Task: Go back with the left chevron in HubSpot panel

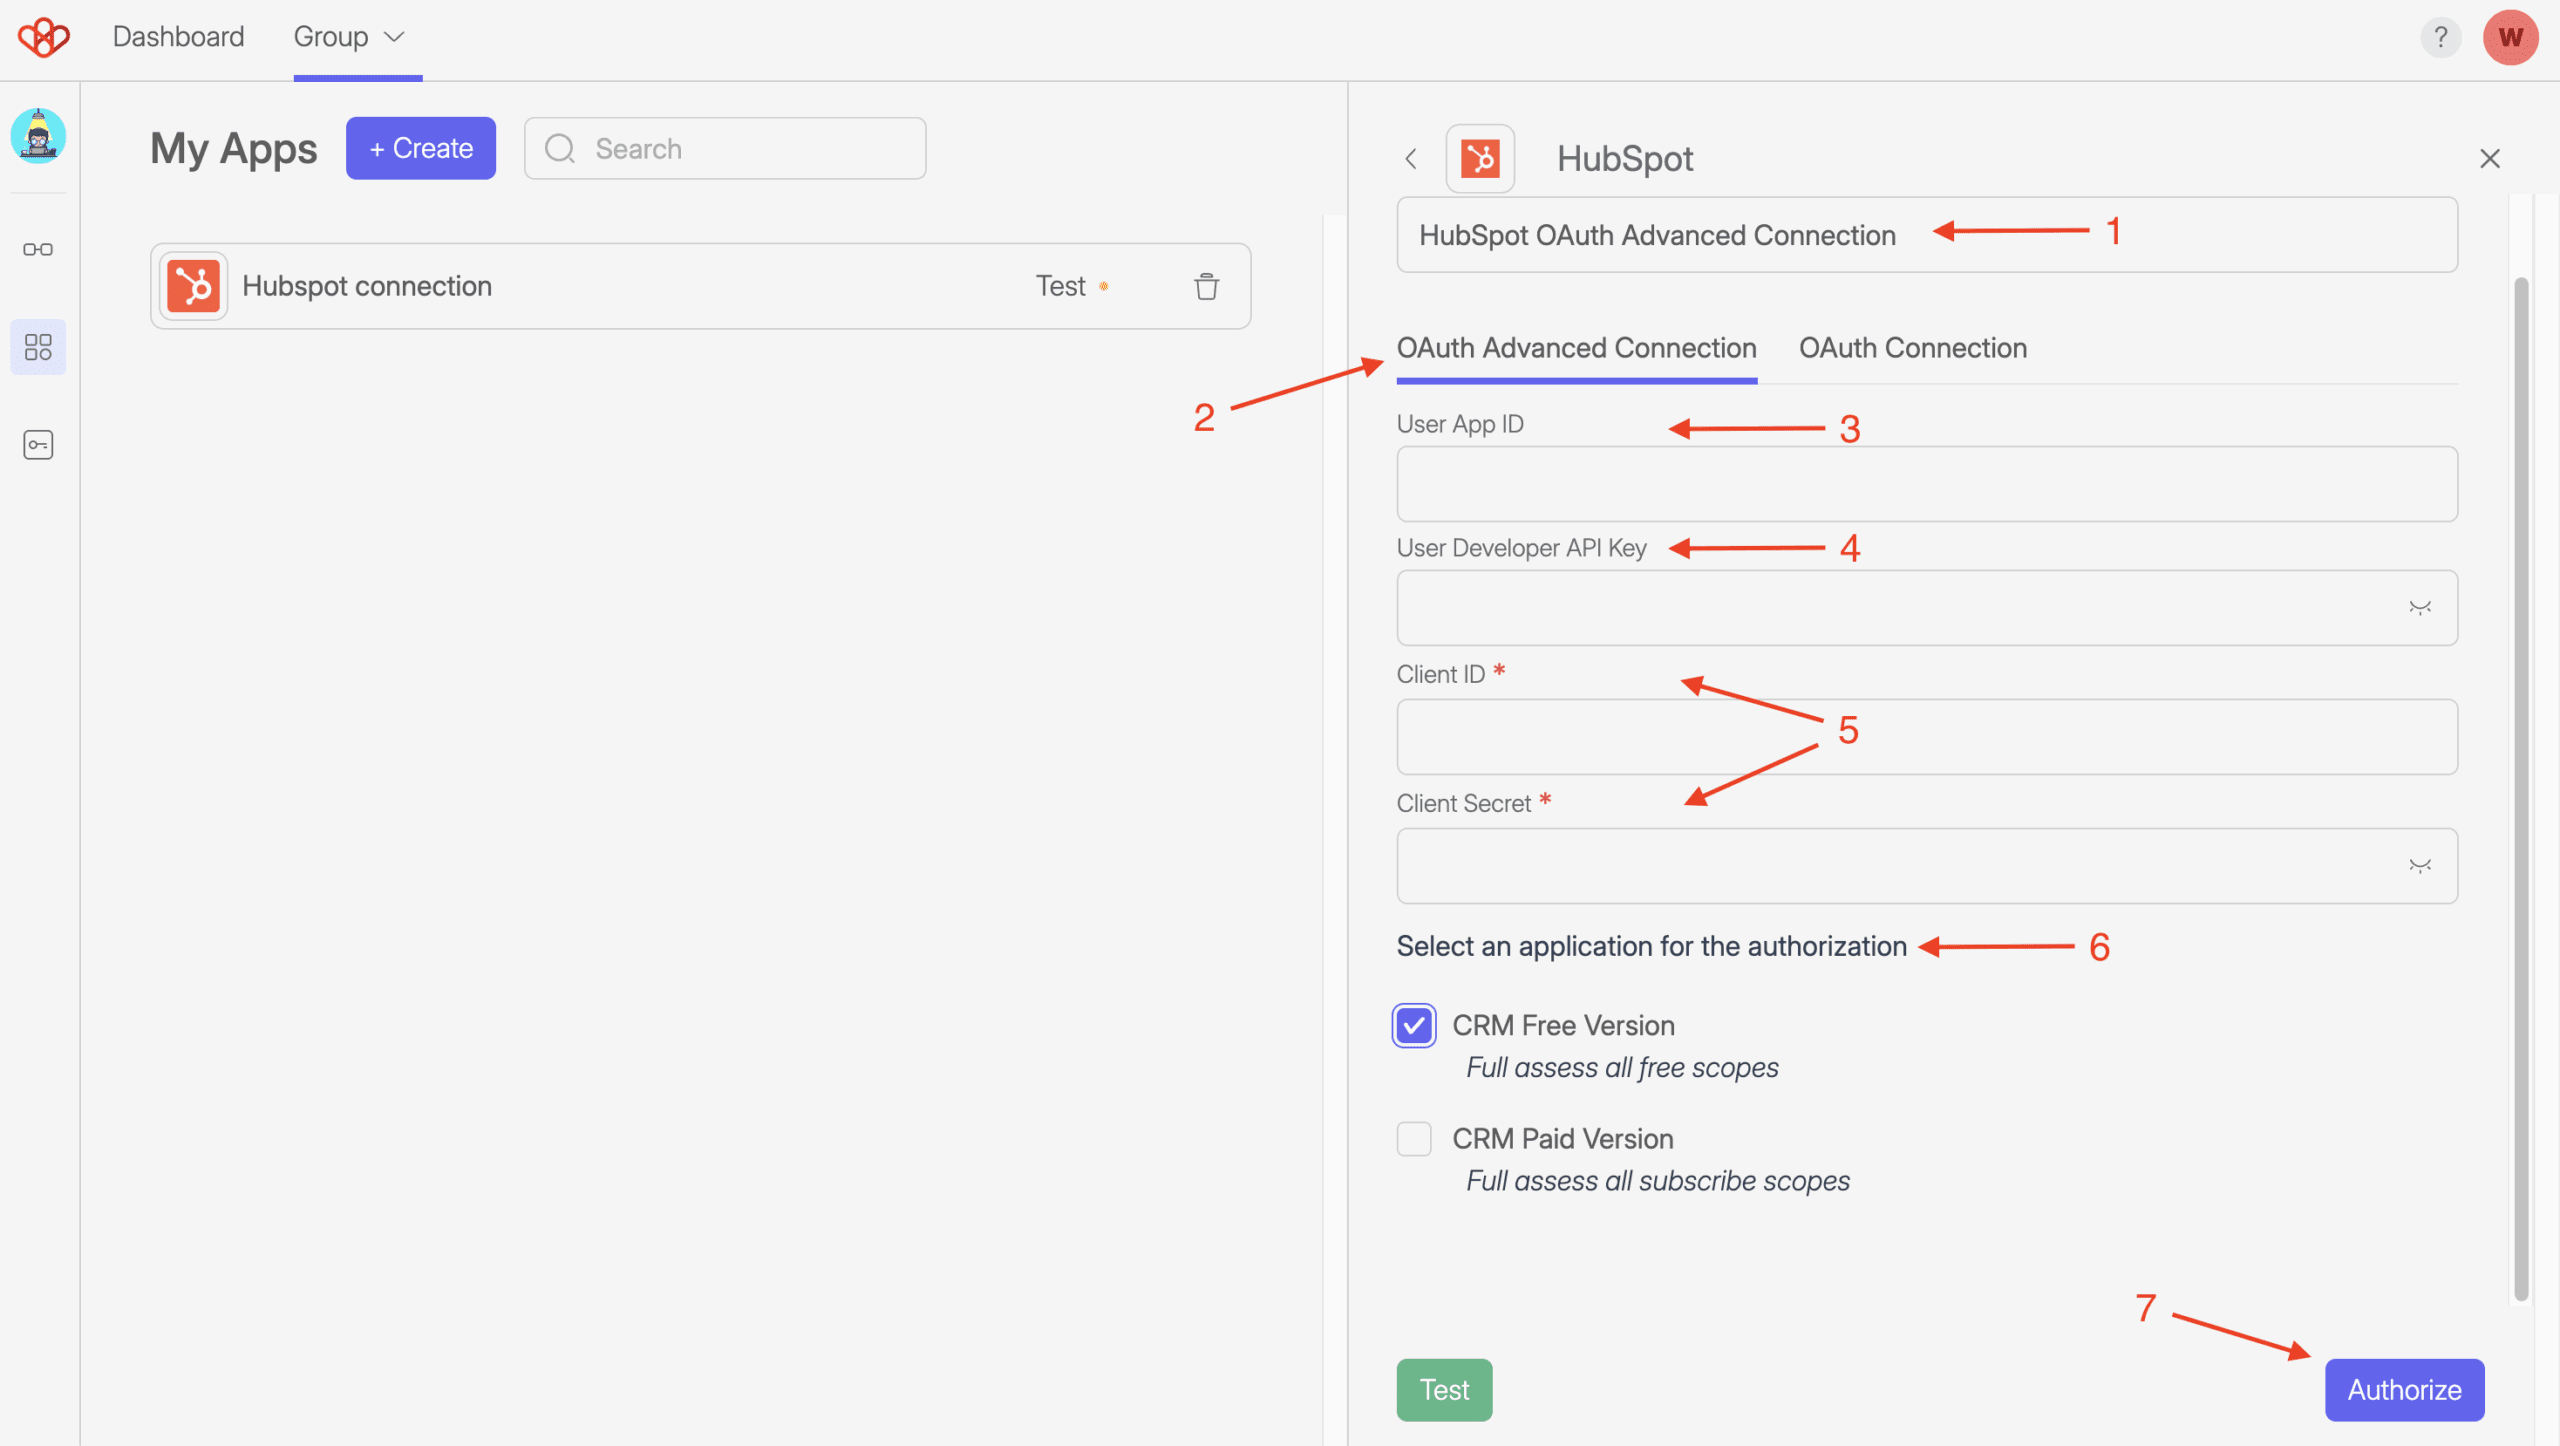Action: (x=1411, y=158)
